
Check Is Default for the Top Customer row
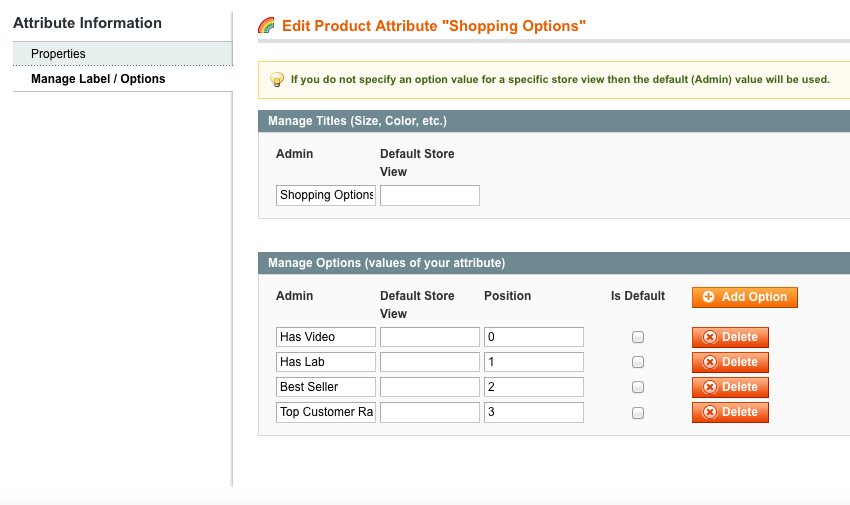tap(638, 413)
